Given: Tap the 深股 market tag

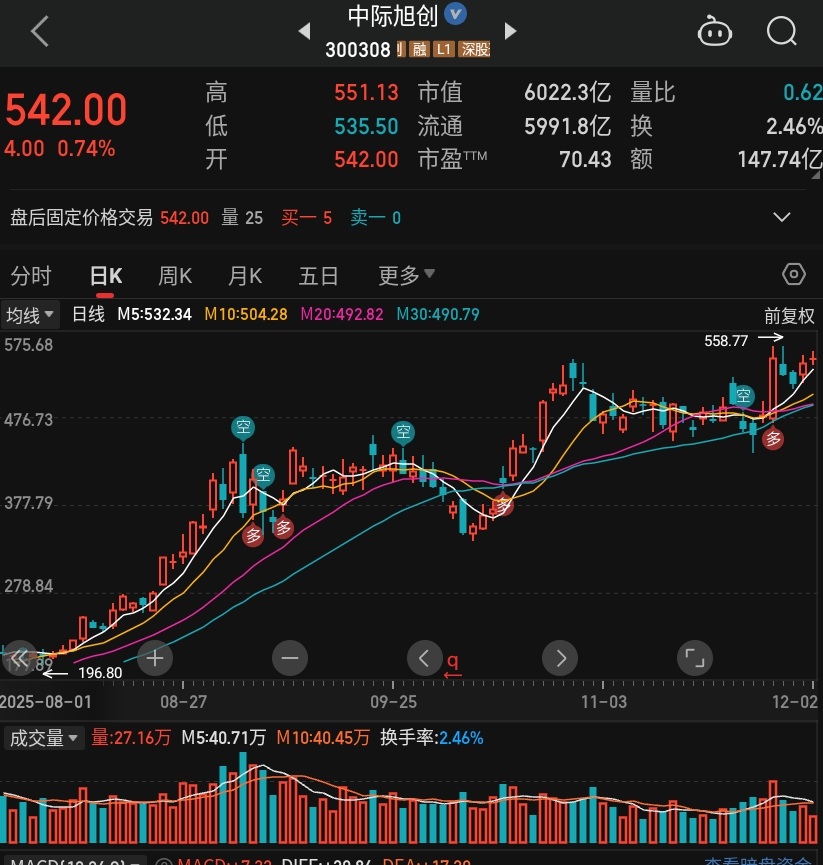Looking at the screenshot, I should click(x=475, y=50).
